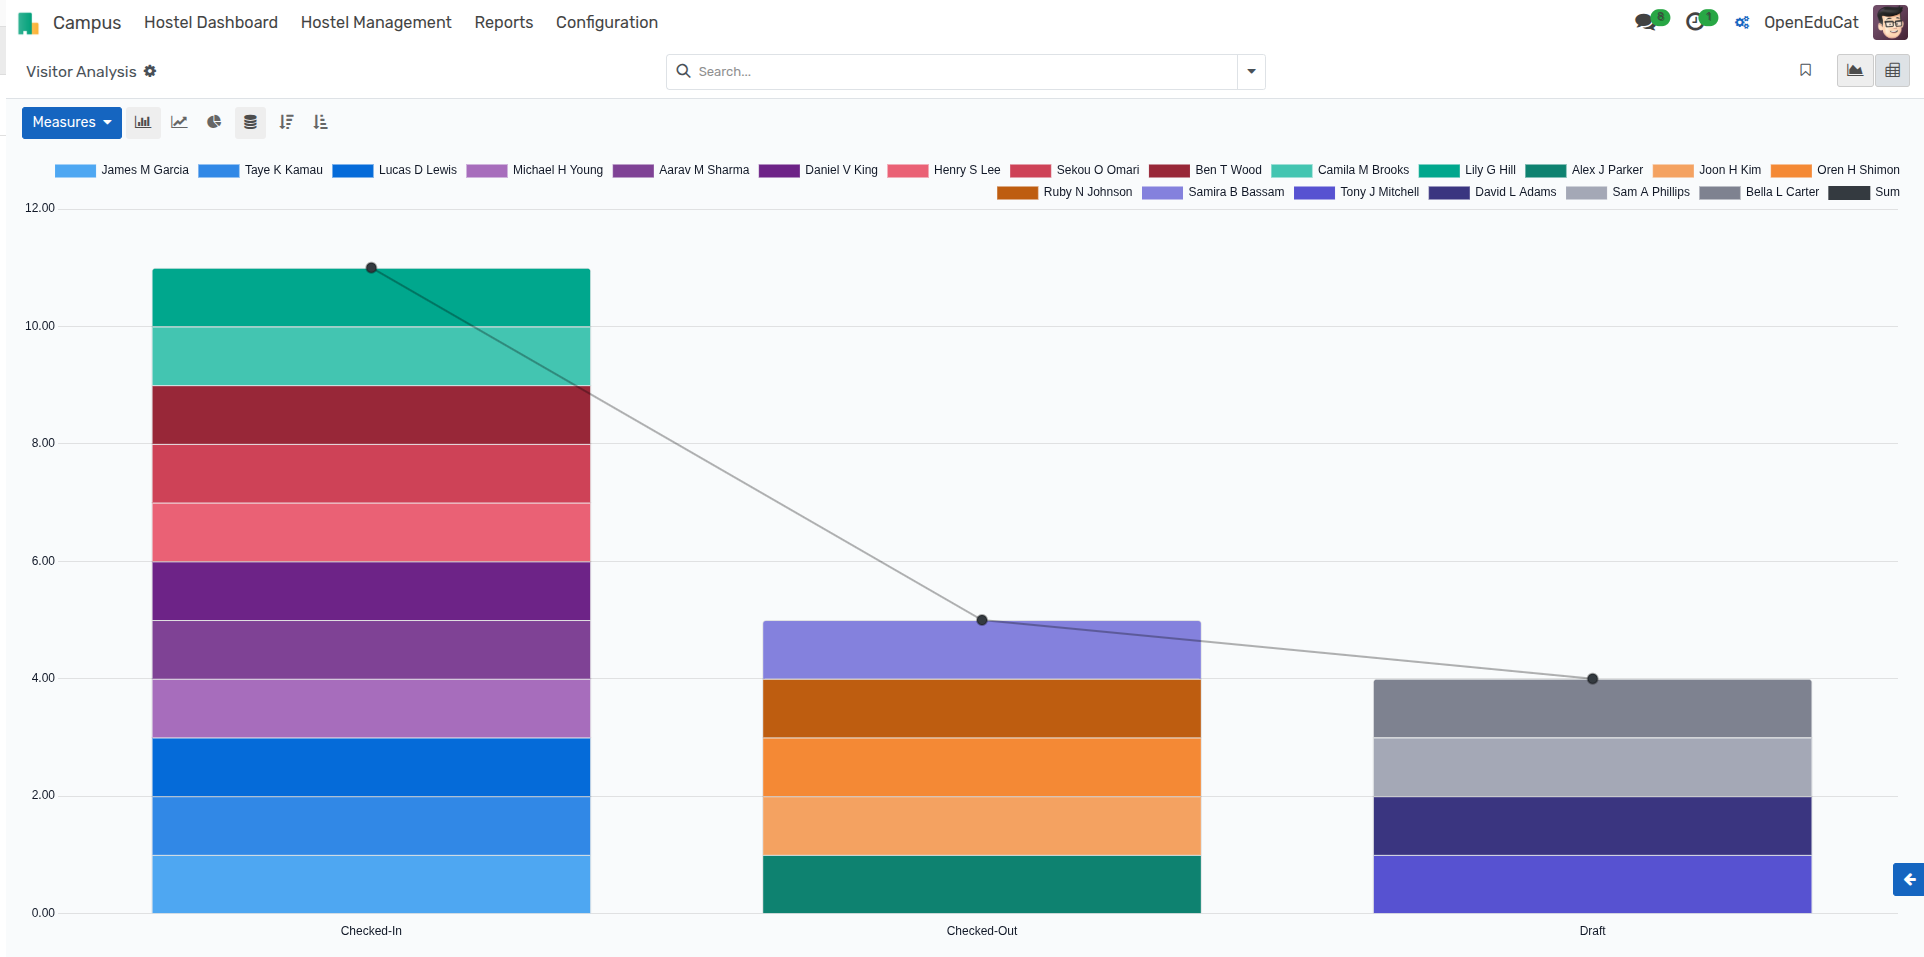The width and height of the screenshot is (1924, 957).
Task: Open the Hostel Dashboard menu
Action: [x=211, y=22]
